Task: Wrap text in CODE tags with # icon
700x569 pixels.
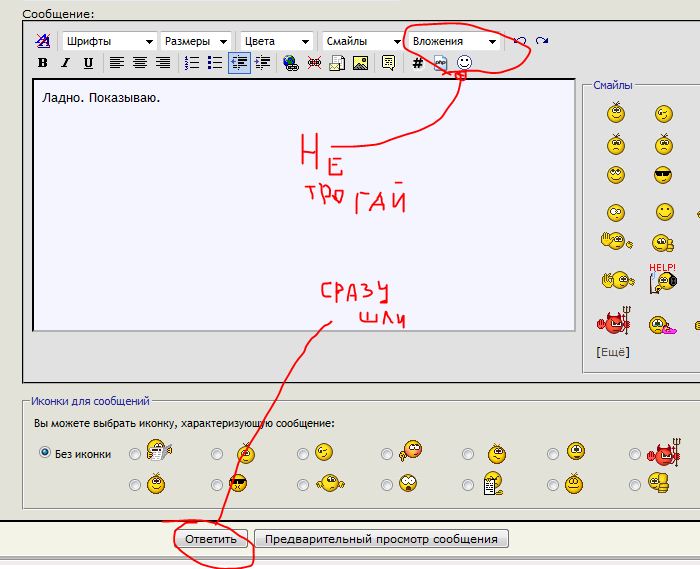Action: [x=417, y=63]
